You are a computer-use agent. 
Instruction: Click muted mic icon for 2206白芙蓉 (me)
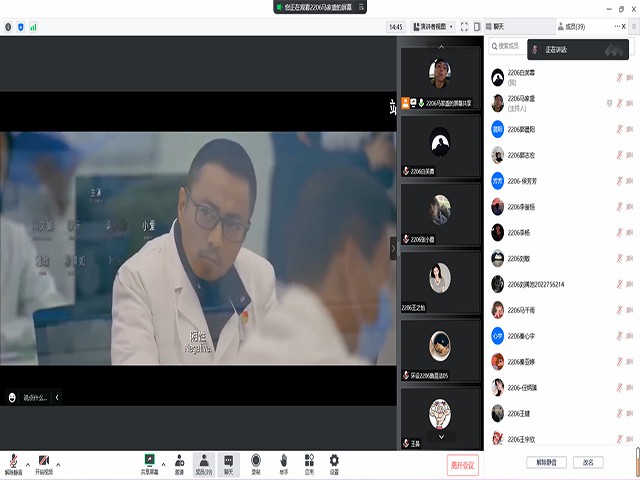pyautogui.click(x=620, y=78)
